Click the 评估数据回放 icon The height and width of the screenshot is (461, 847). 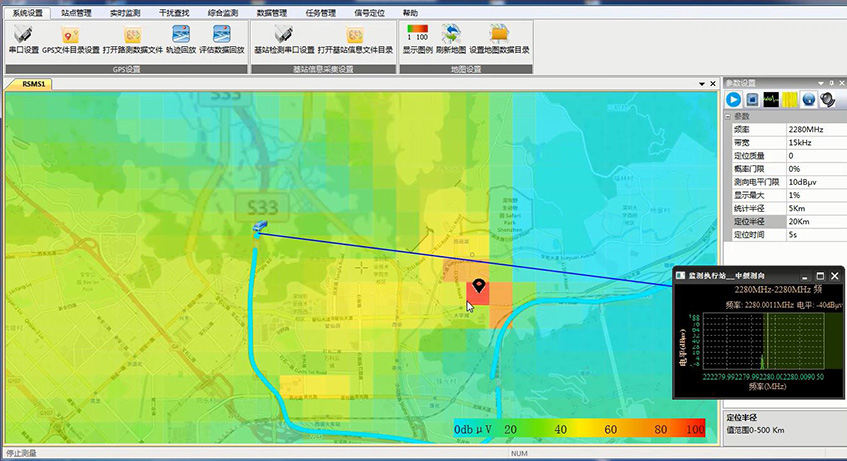coord(222,39)
